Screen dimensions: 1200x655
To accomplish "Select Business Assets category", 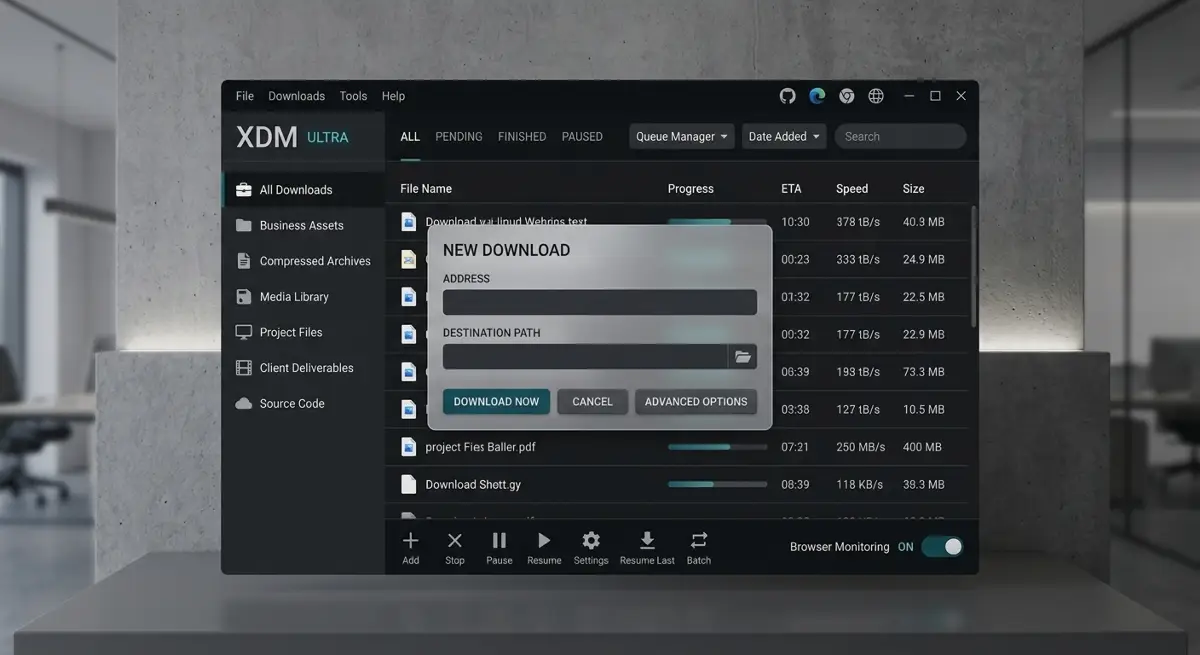I will [x=303, y=225].
